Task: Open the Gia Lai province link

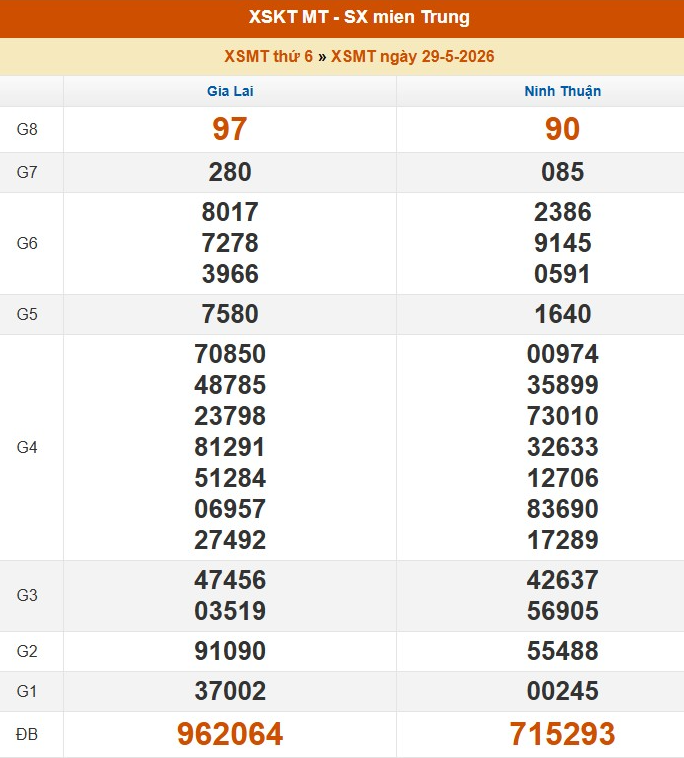Action: 230,91
